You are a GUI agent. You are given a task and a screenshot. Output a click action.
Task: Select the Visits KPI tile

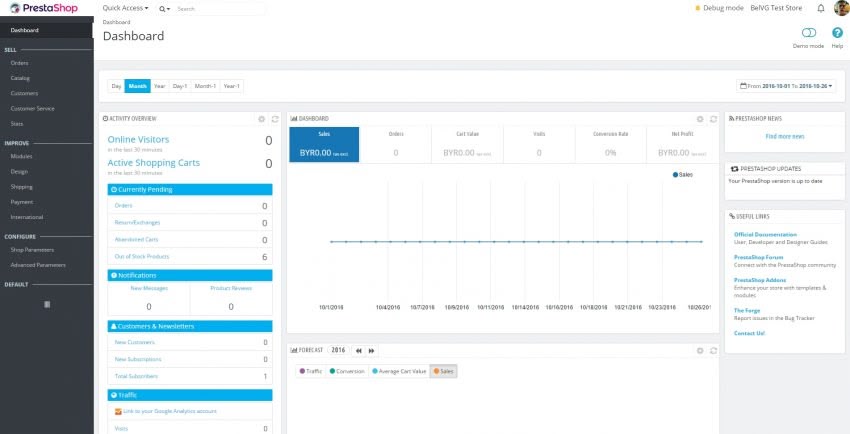tap(539, 145)
